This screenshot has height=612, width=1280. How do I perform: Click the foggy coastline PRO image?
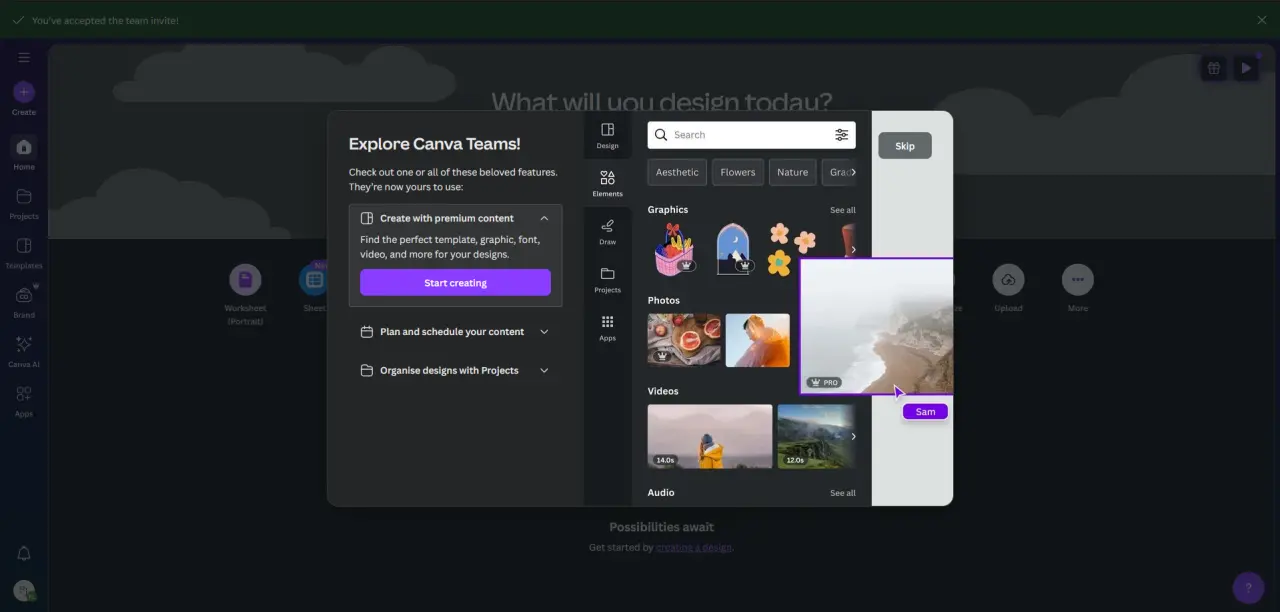pos(877,326)
